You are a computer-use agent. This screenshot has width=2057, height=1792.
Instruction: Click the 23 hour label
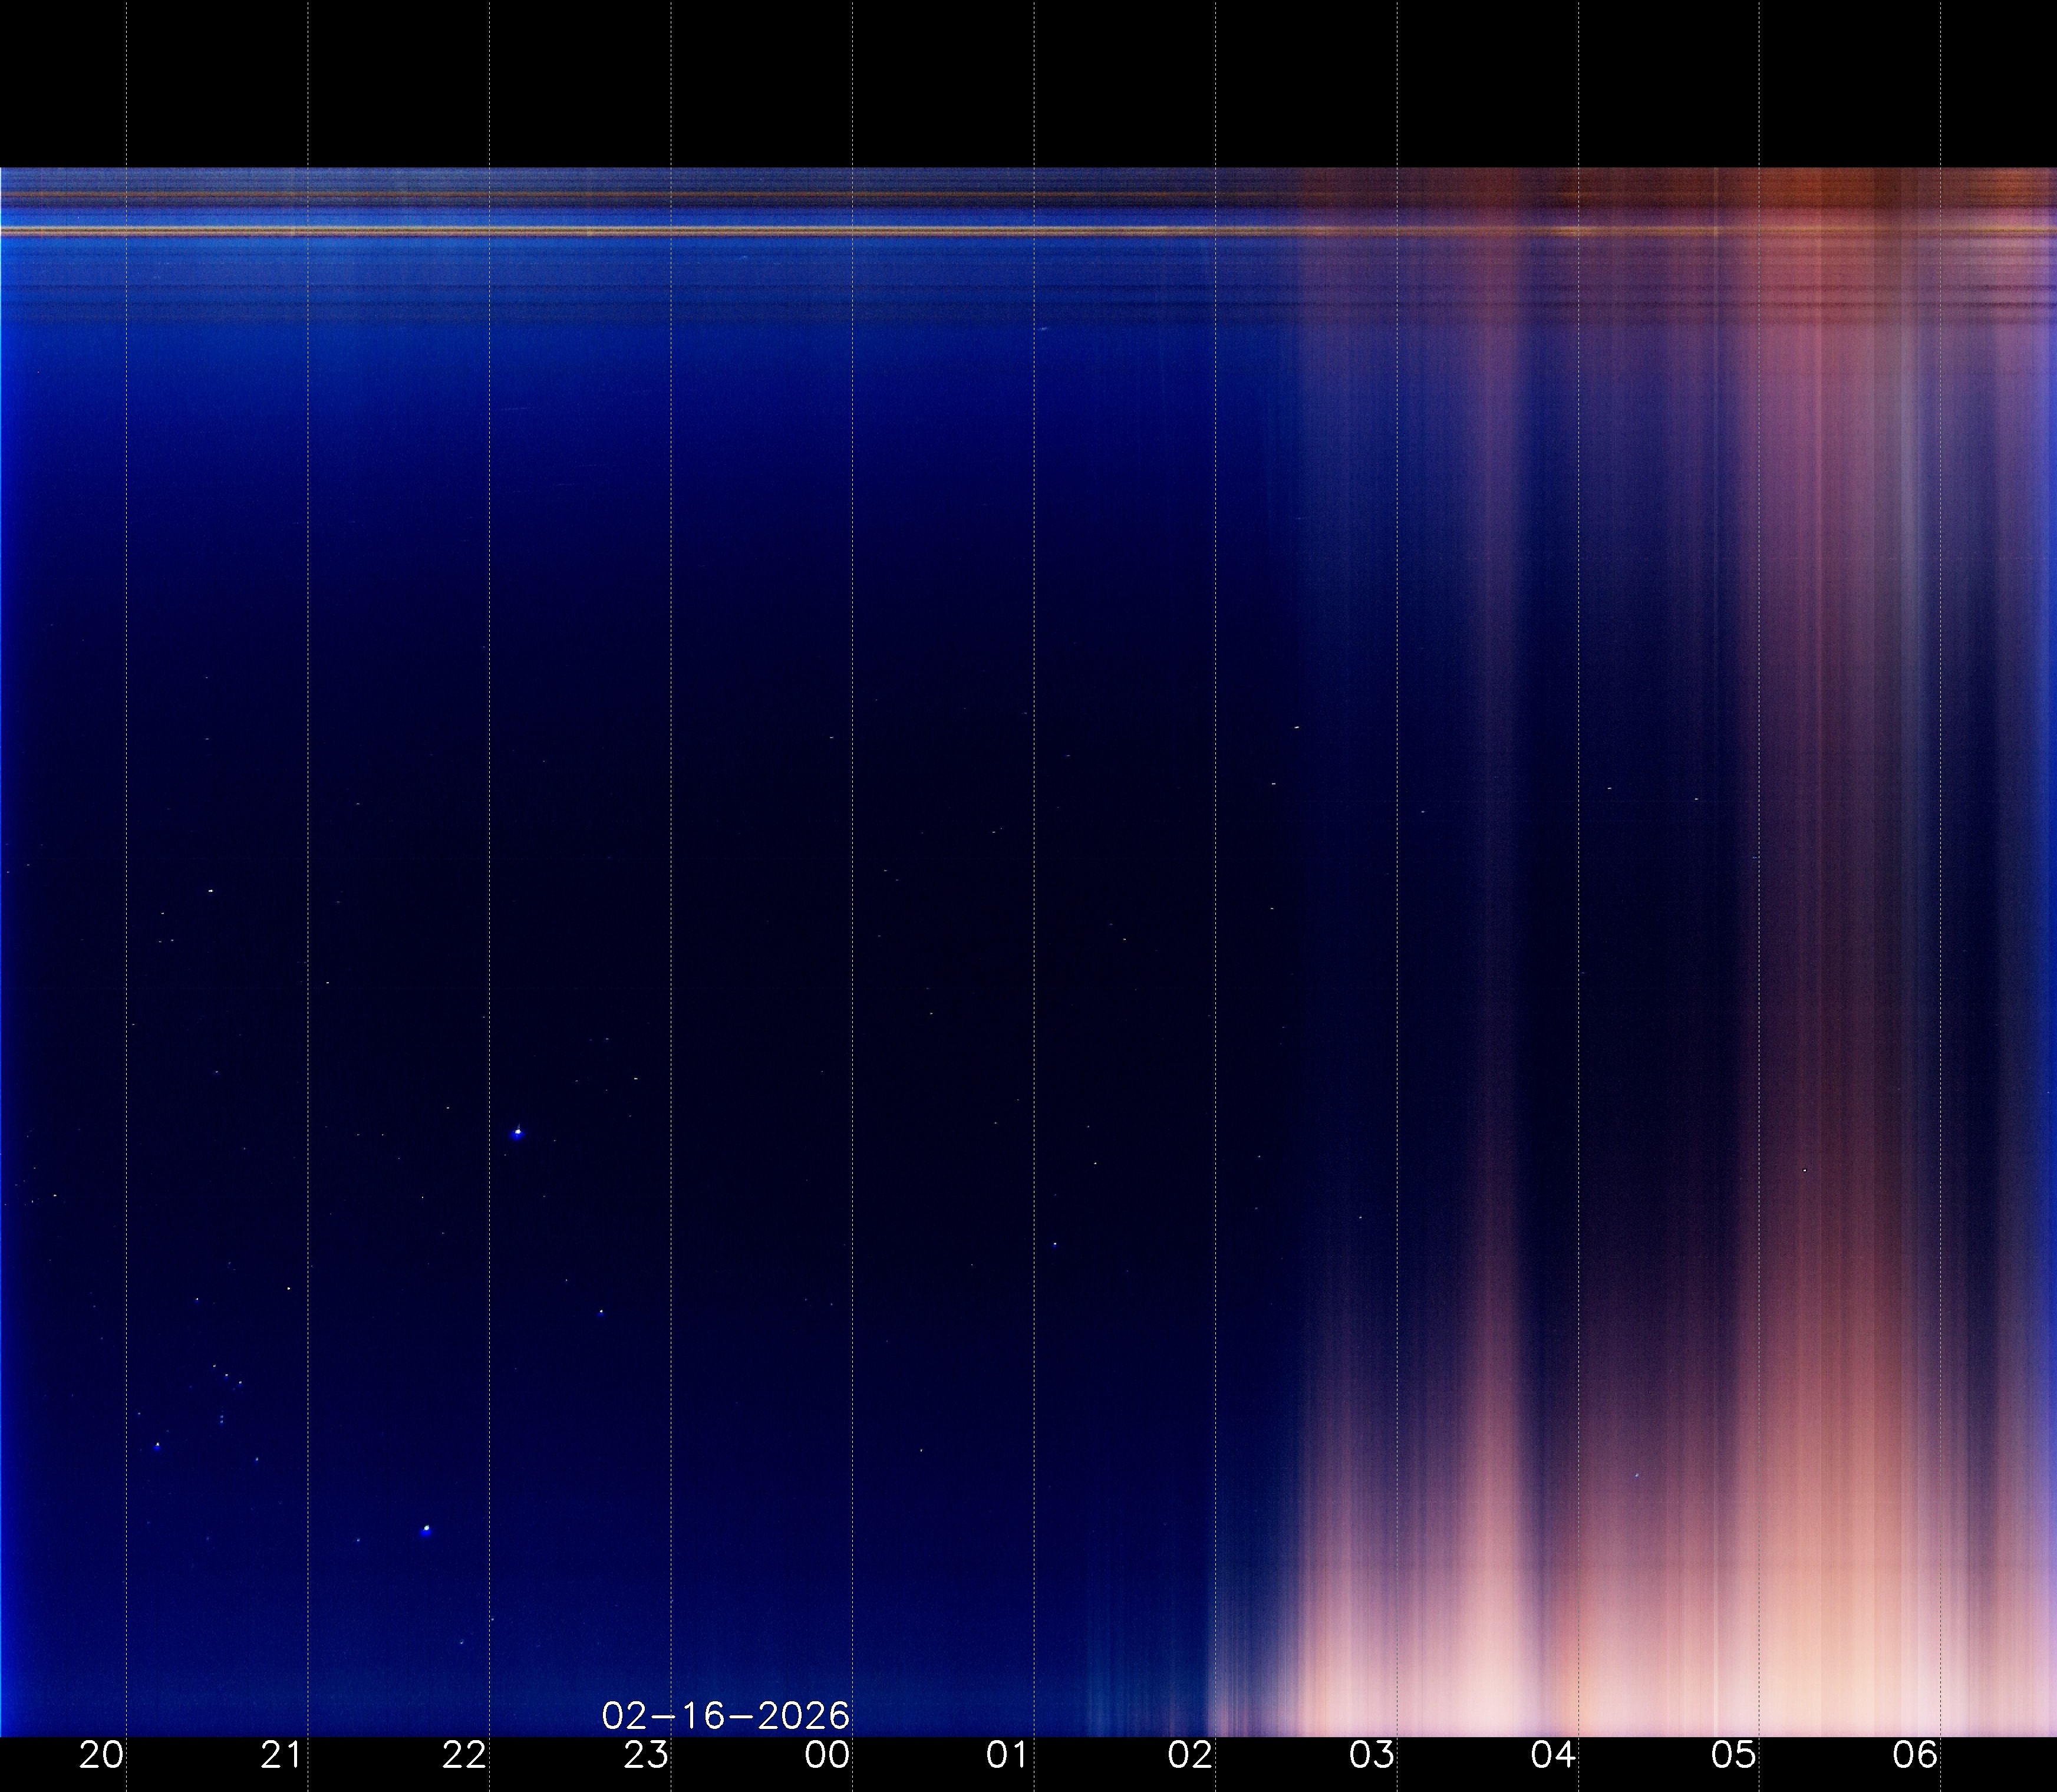pyautogui.click(x=646, y=1755)
